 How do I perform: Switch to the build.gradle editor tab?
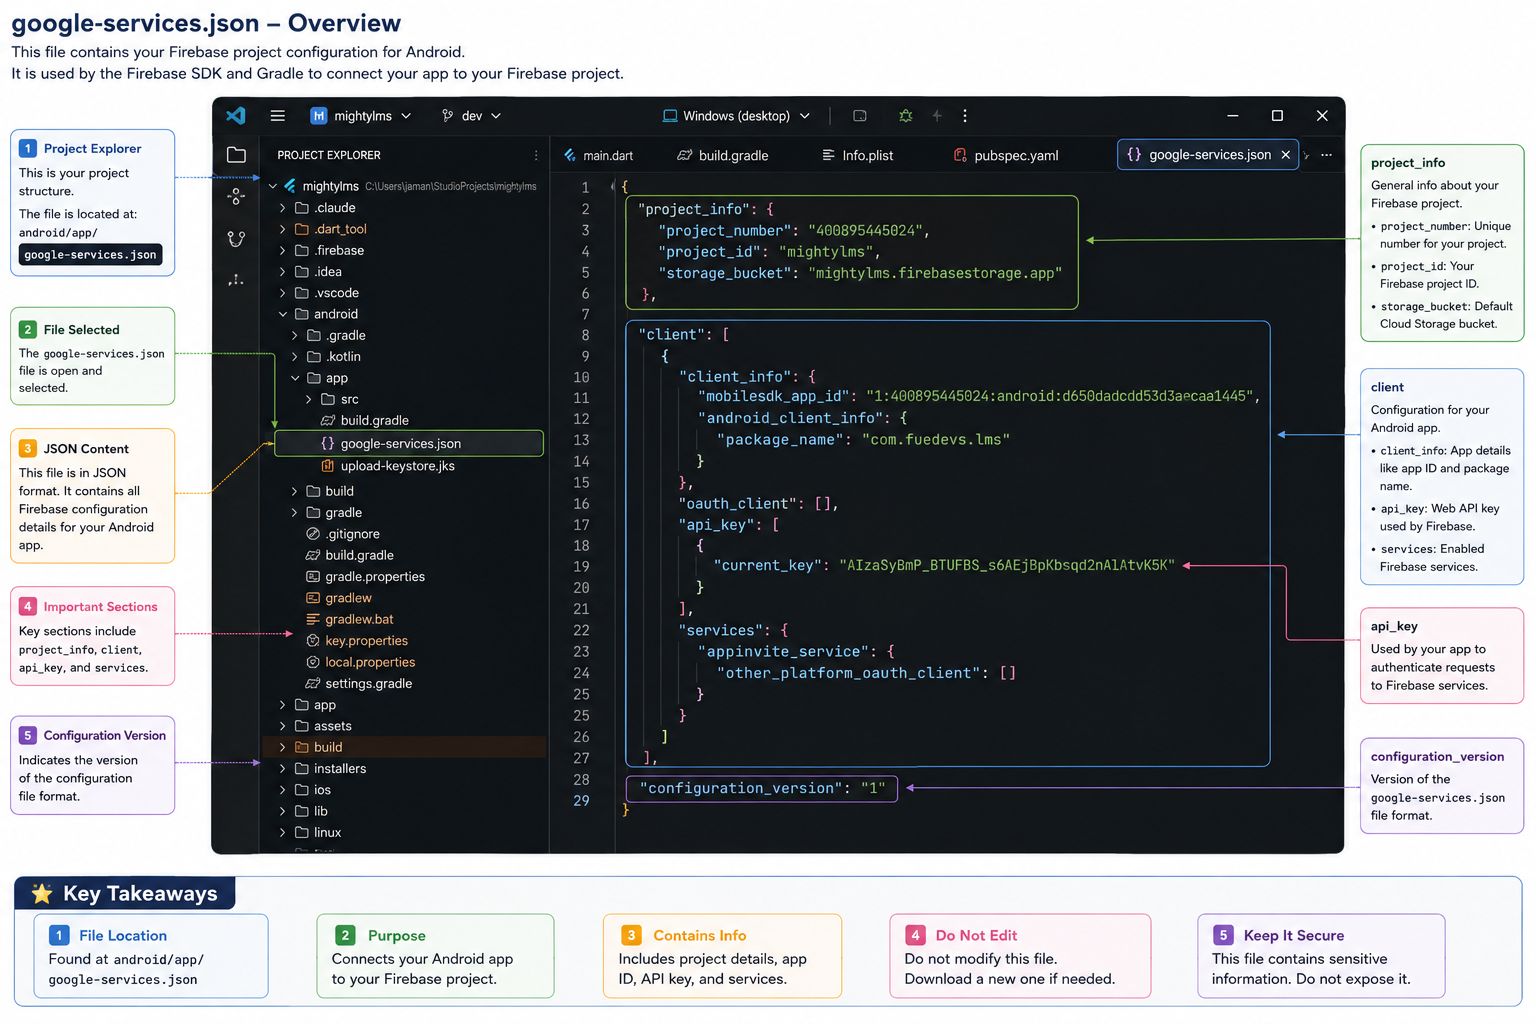(723, 155)
